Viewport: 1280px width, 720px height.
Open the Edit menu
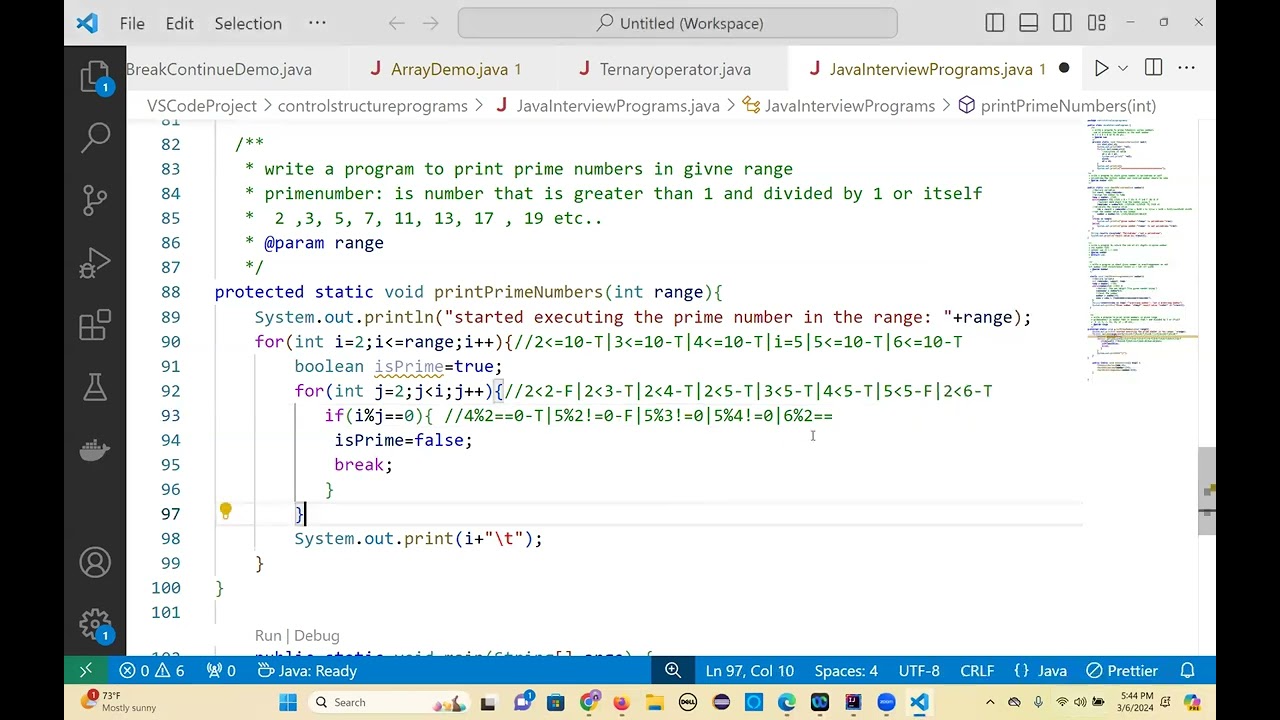click(x=180, y=23)
